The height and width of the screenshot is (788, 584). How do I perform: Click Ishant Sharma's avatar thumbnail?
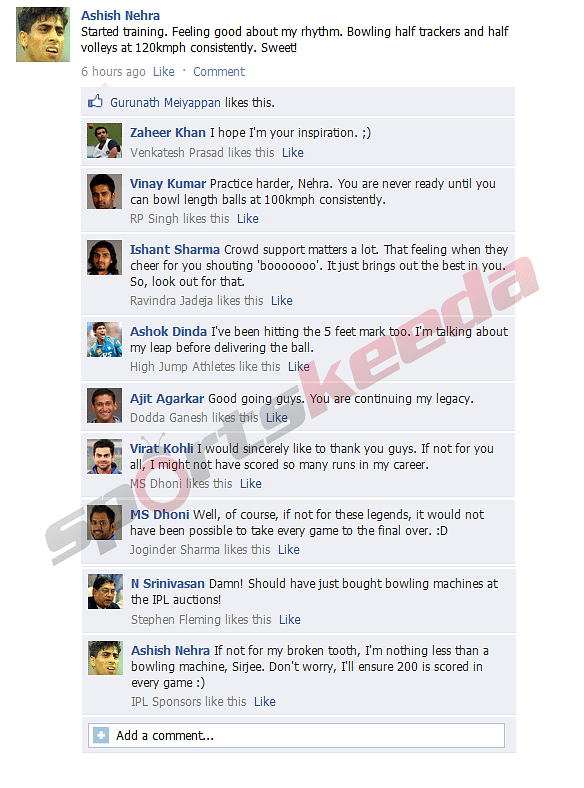coord(105,257)
